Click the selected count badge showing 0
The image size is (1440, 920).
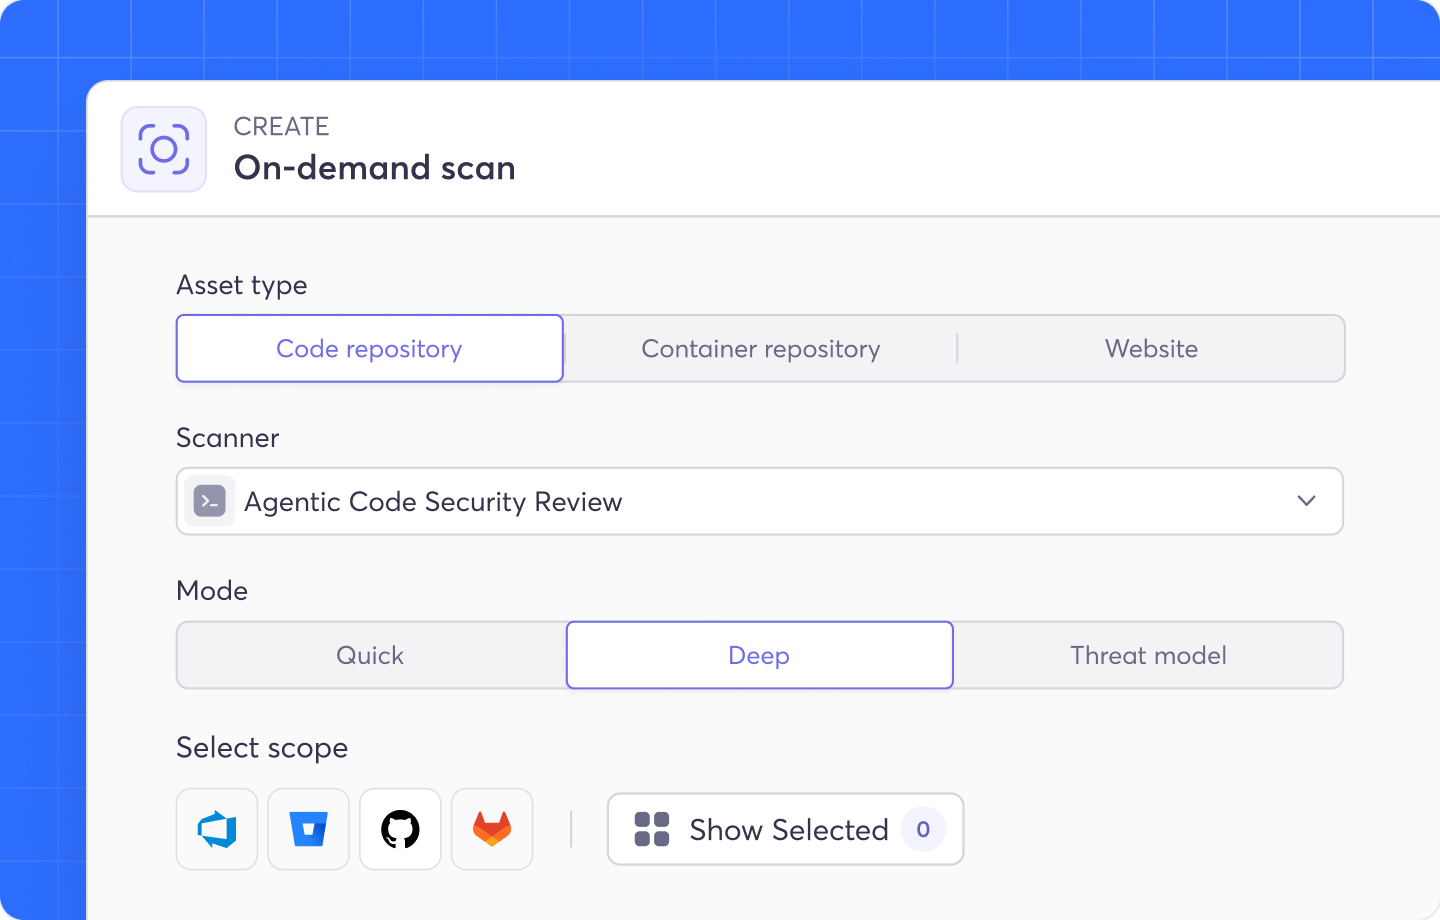pos(923,829)
